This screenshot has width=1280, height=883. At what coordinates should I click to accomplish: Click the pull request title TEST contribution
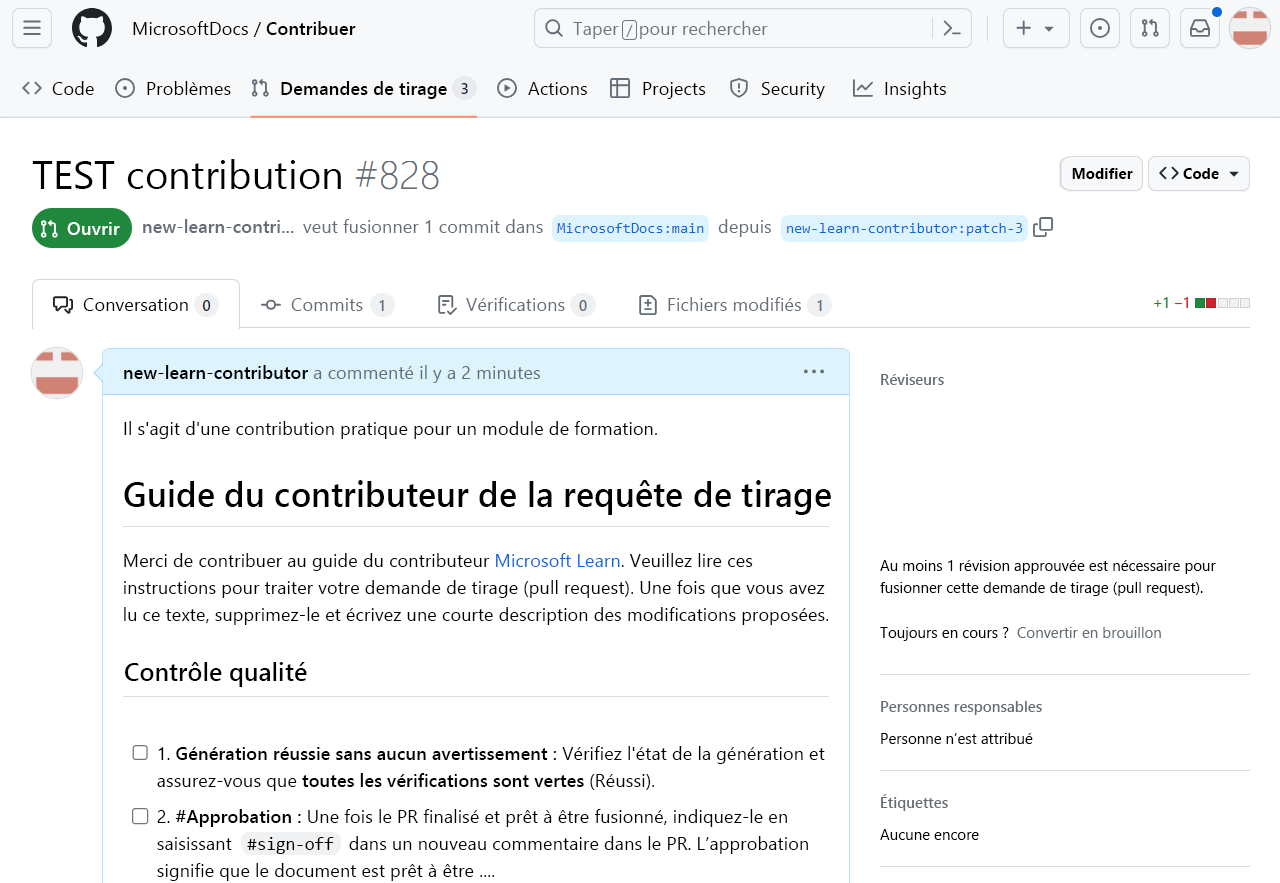(x=188, y=175)
